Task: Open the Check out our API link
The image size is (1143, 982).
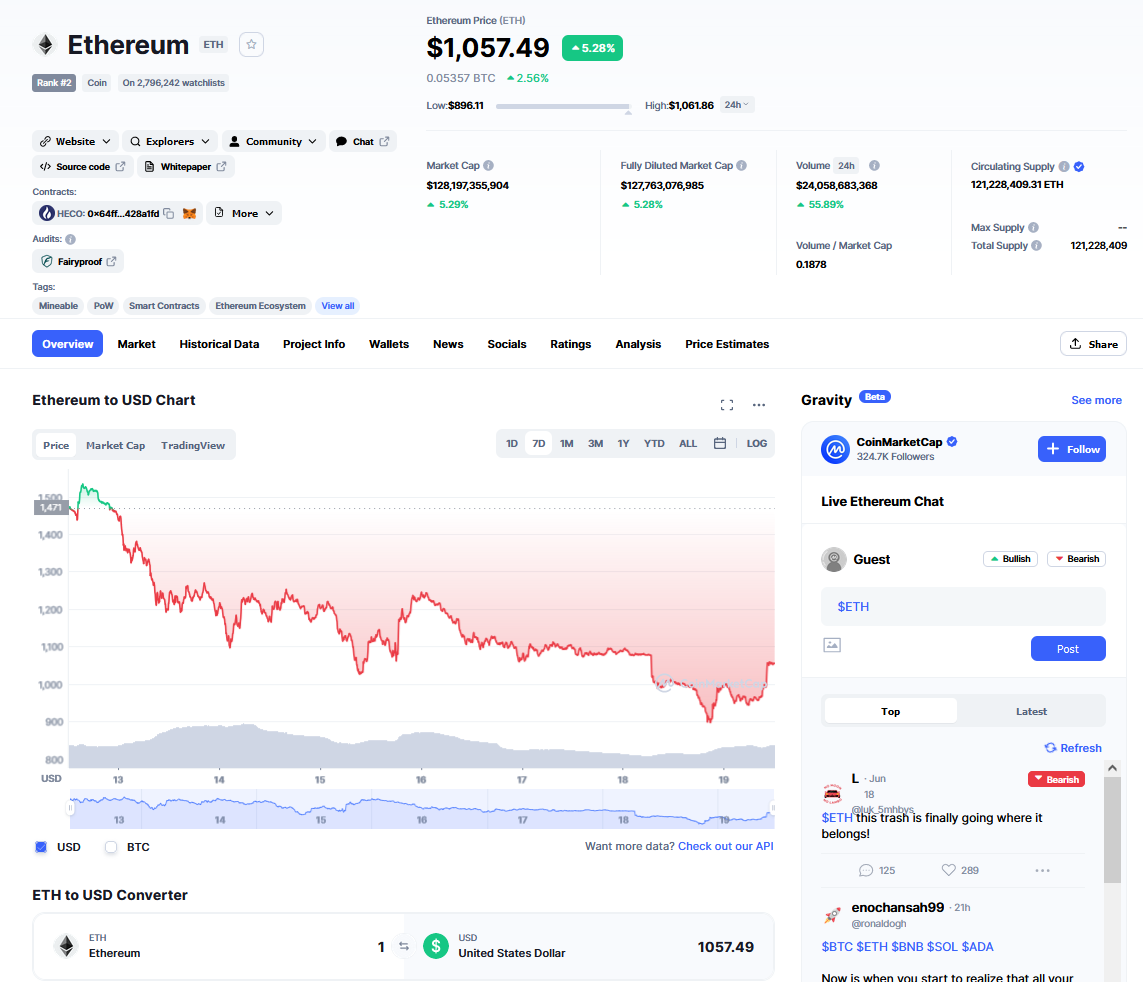Action: click(725, 846)
